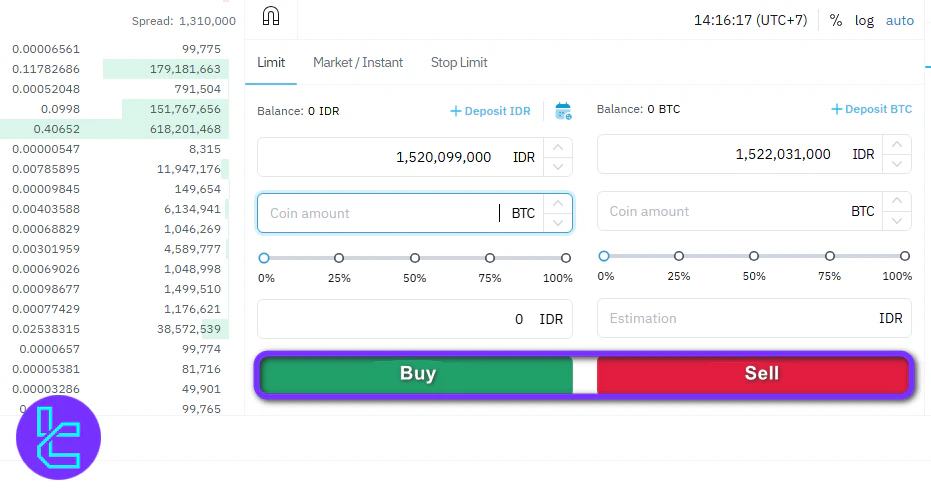Open the Market / Instant tab

[357, 62]
